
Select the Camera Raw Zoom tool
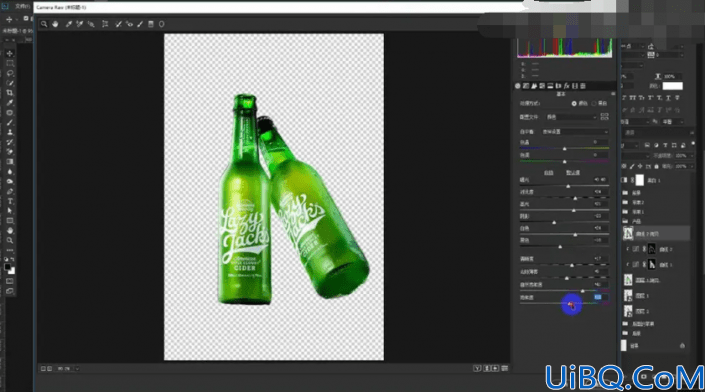pyautogui.click(x=44, y=24)
